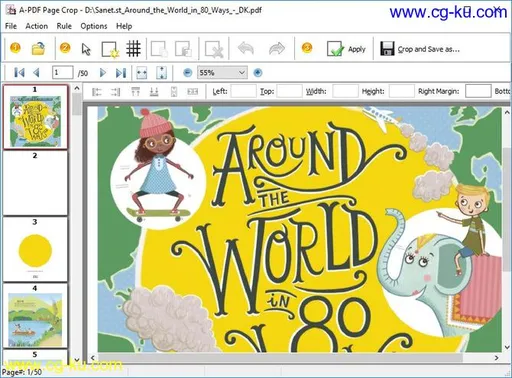Go to the last page
This screenshot has width=512, height=378.
[121, 72]
